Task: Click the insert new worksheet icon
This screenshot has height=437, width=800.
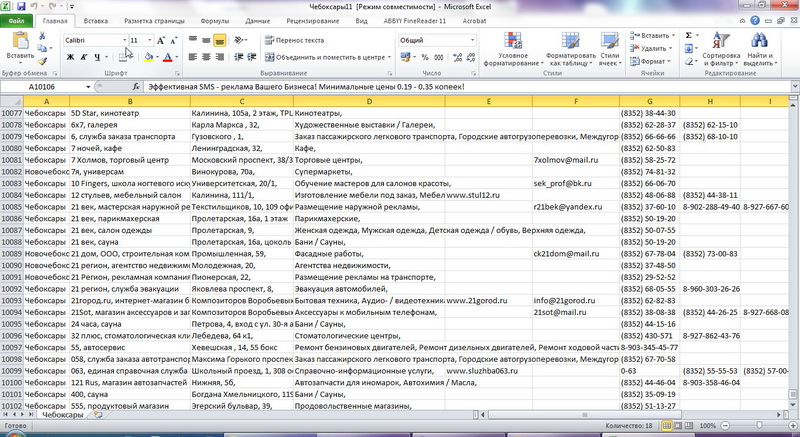Action: coord(98,415)
